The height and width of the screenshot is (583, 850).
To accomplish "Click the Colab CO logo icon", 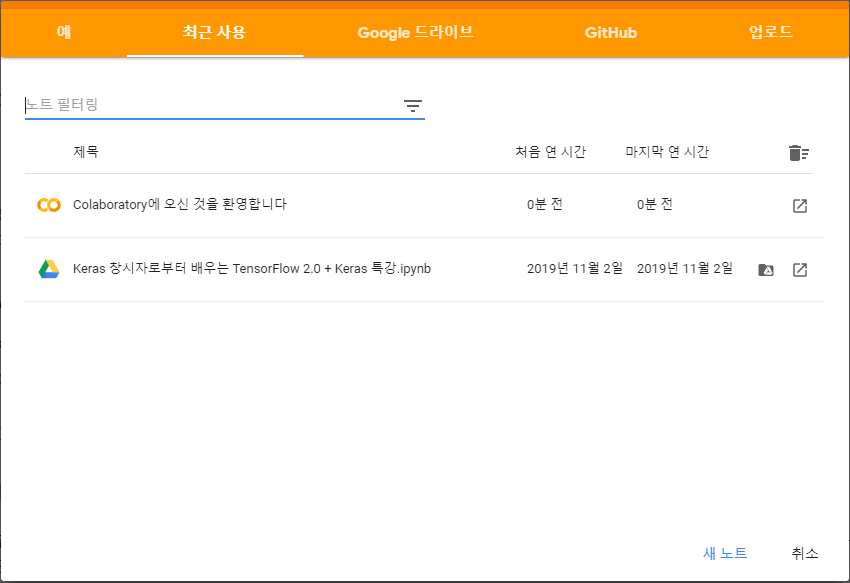I will coord(49,205).
